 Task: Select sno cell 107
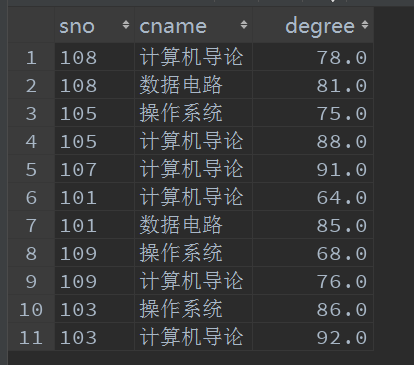(94, 169)
